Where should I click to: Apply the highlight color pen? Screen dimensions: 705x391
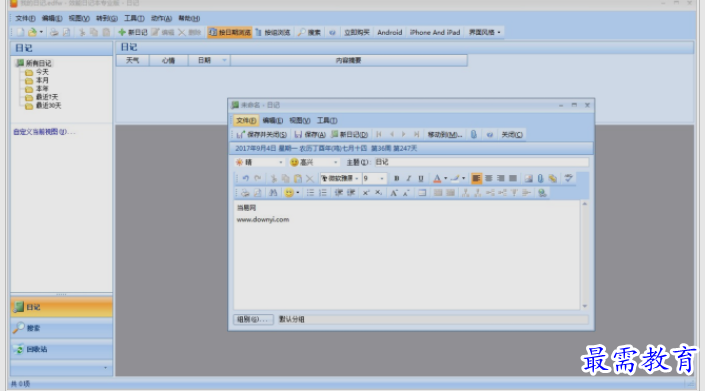click(x=455, y=178)
